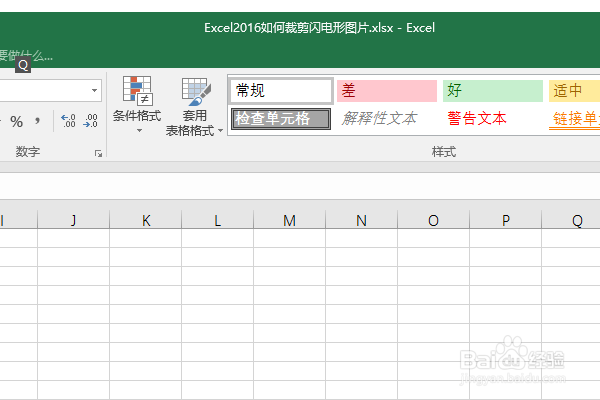Apply the 好 (Good) cell style
The width and height of the screenshot is (600, 400).
click(x=493, y=91)
